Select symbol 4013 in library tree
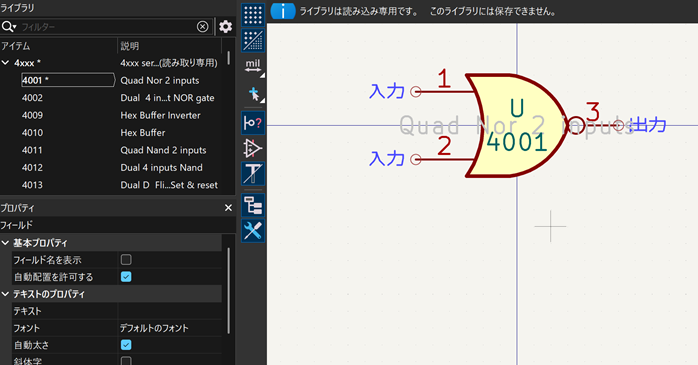The image size is (698, 365). tap(32, 185)
